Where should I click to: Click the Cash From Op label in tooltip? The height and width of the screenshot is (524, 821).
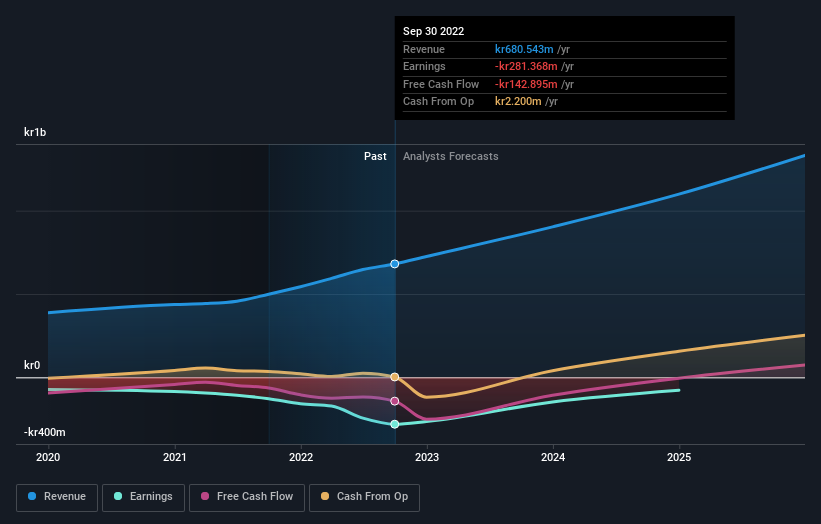click(438, 102)
